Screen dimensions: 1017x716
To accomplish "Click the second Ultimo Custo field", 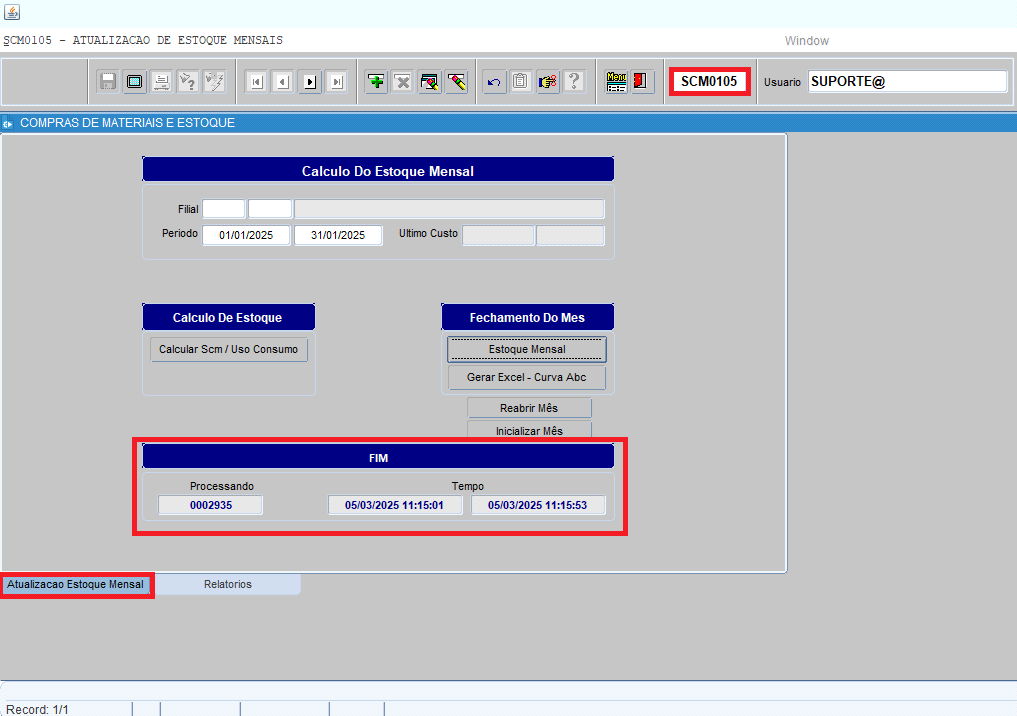I will coord(570,235).
